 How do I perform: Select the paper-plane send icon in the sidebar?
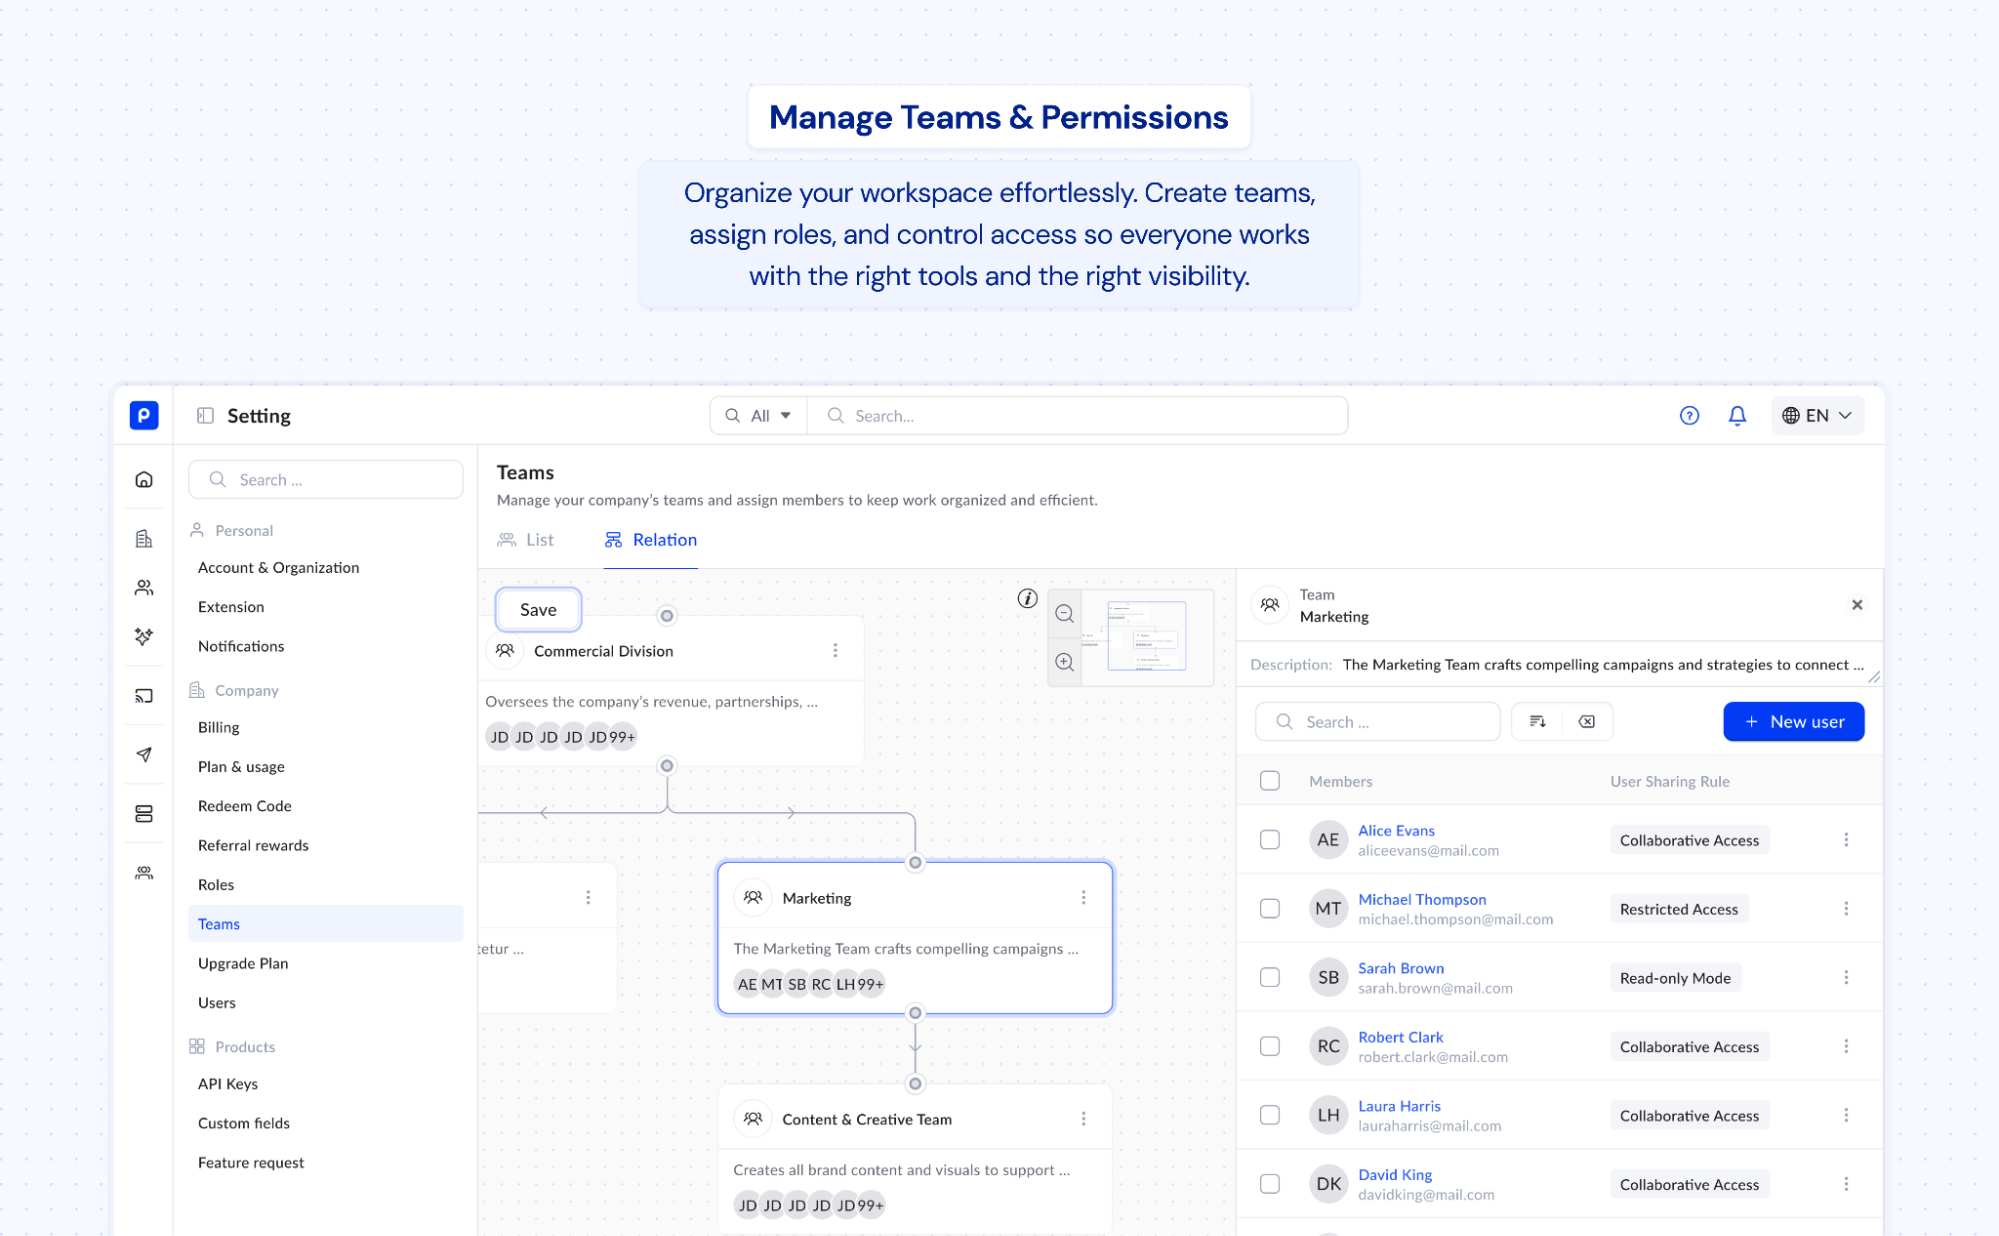143,755
